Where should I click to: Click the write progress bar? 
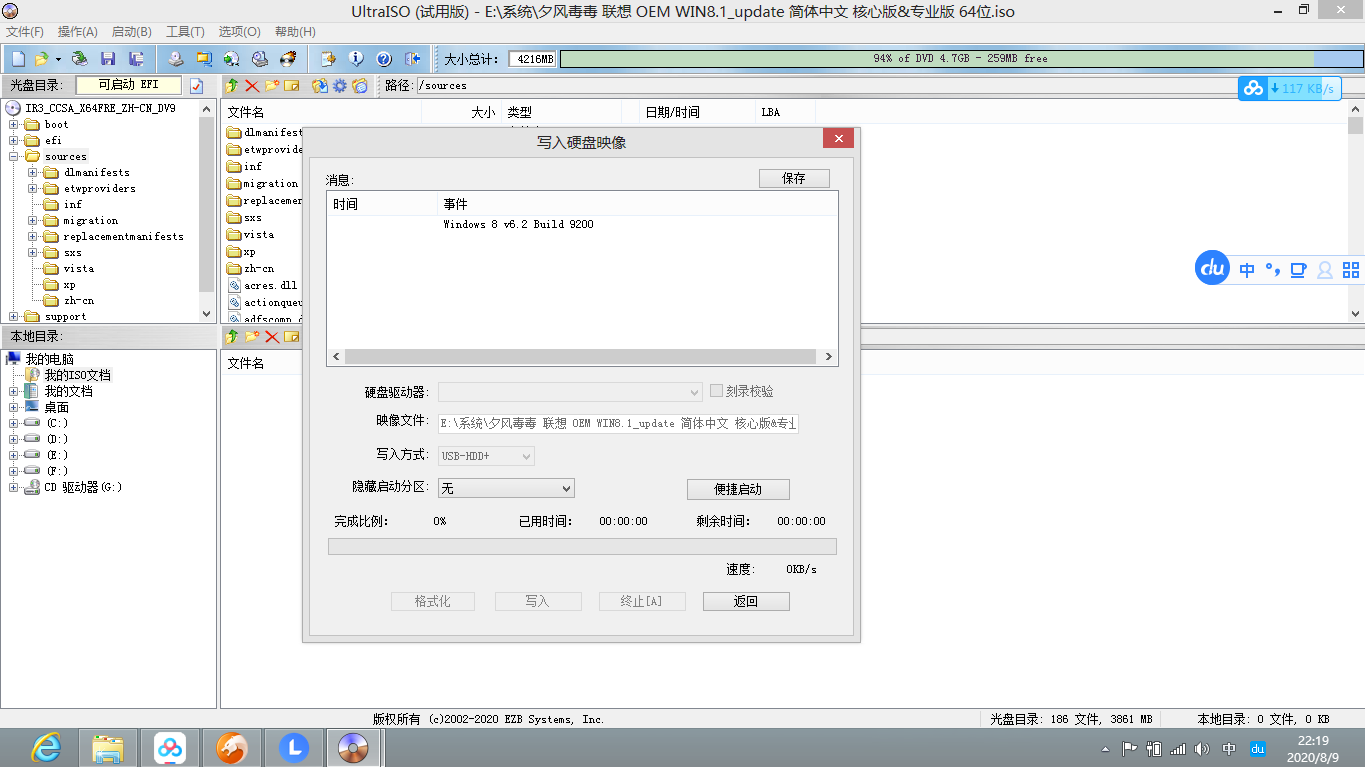(x=582, y=546)
